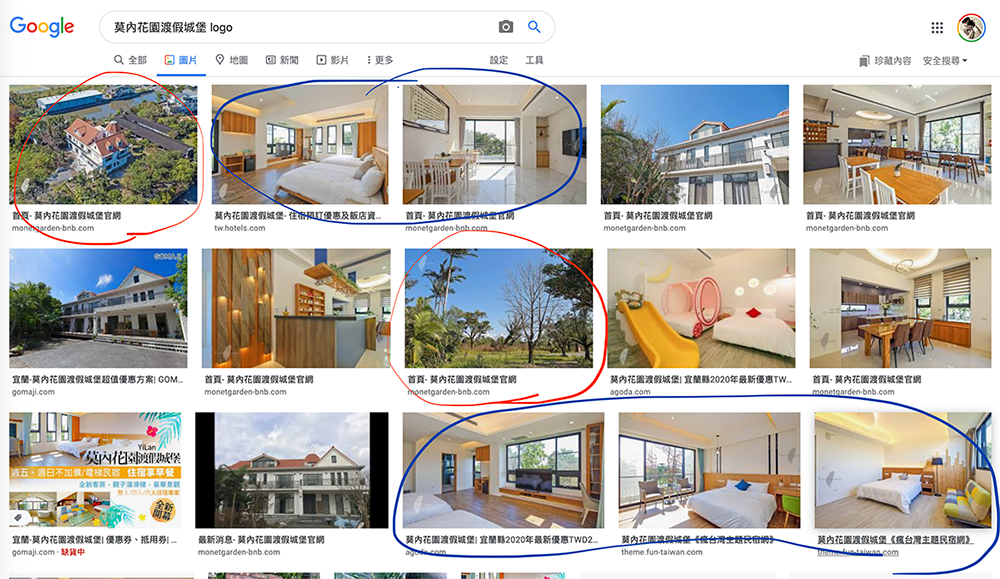1000x579 pixels.
Task: Open the 設定 settings menu
Action: coord(499,60)
